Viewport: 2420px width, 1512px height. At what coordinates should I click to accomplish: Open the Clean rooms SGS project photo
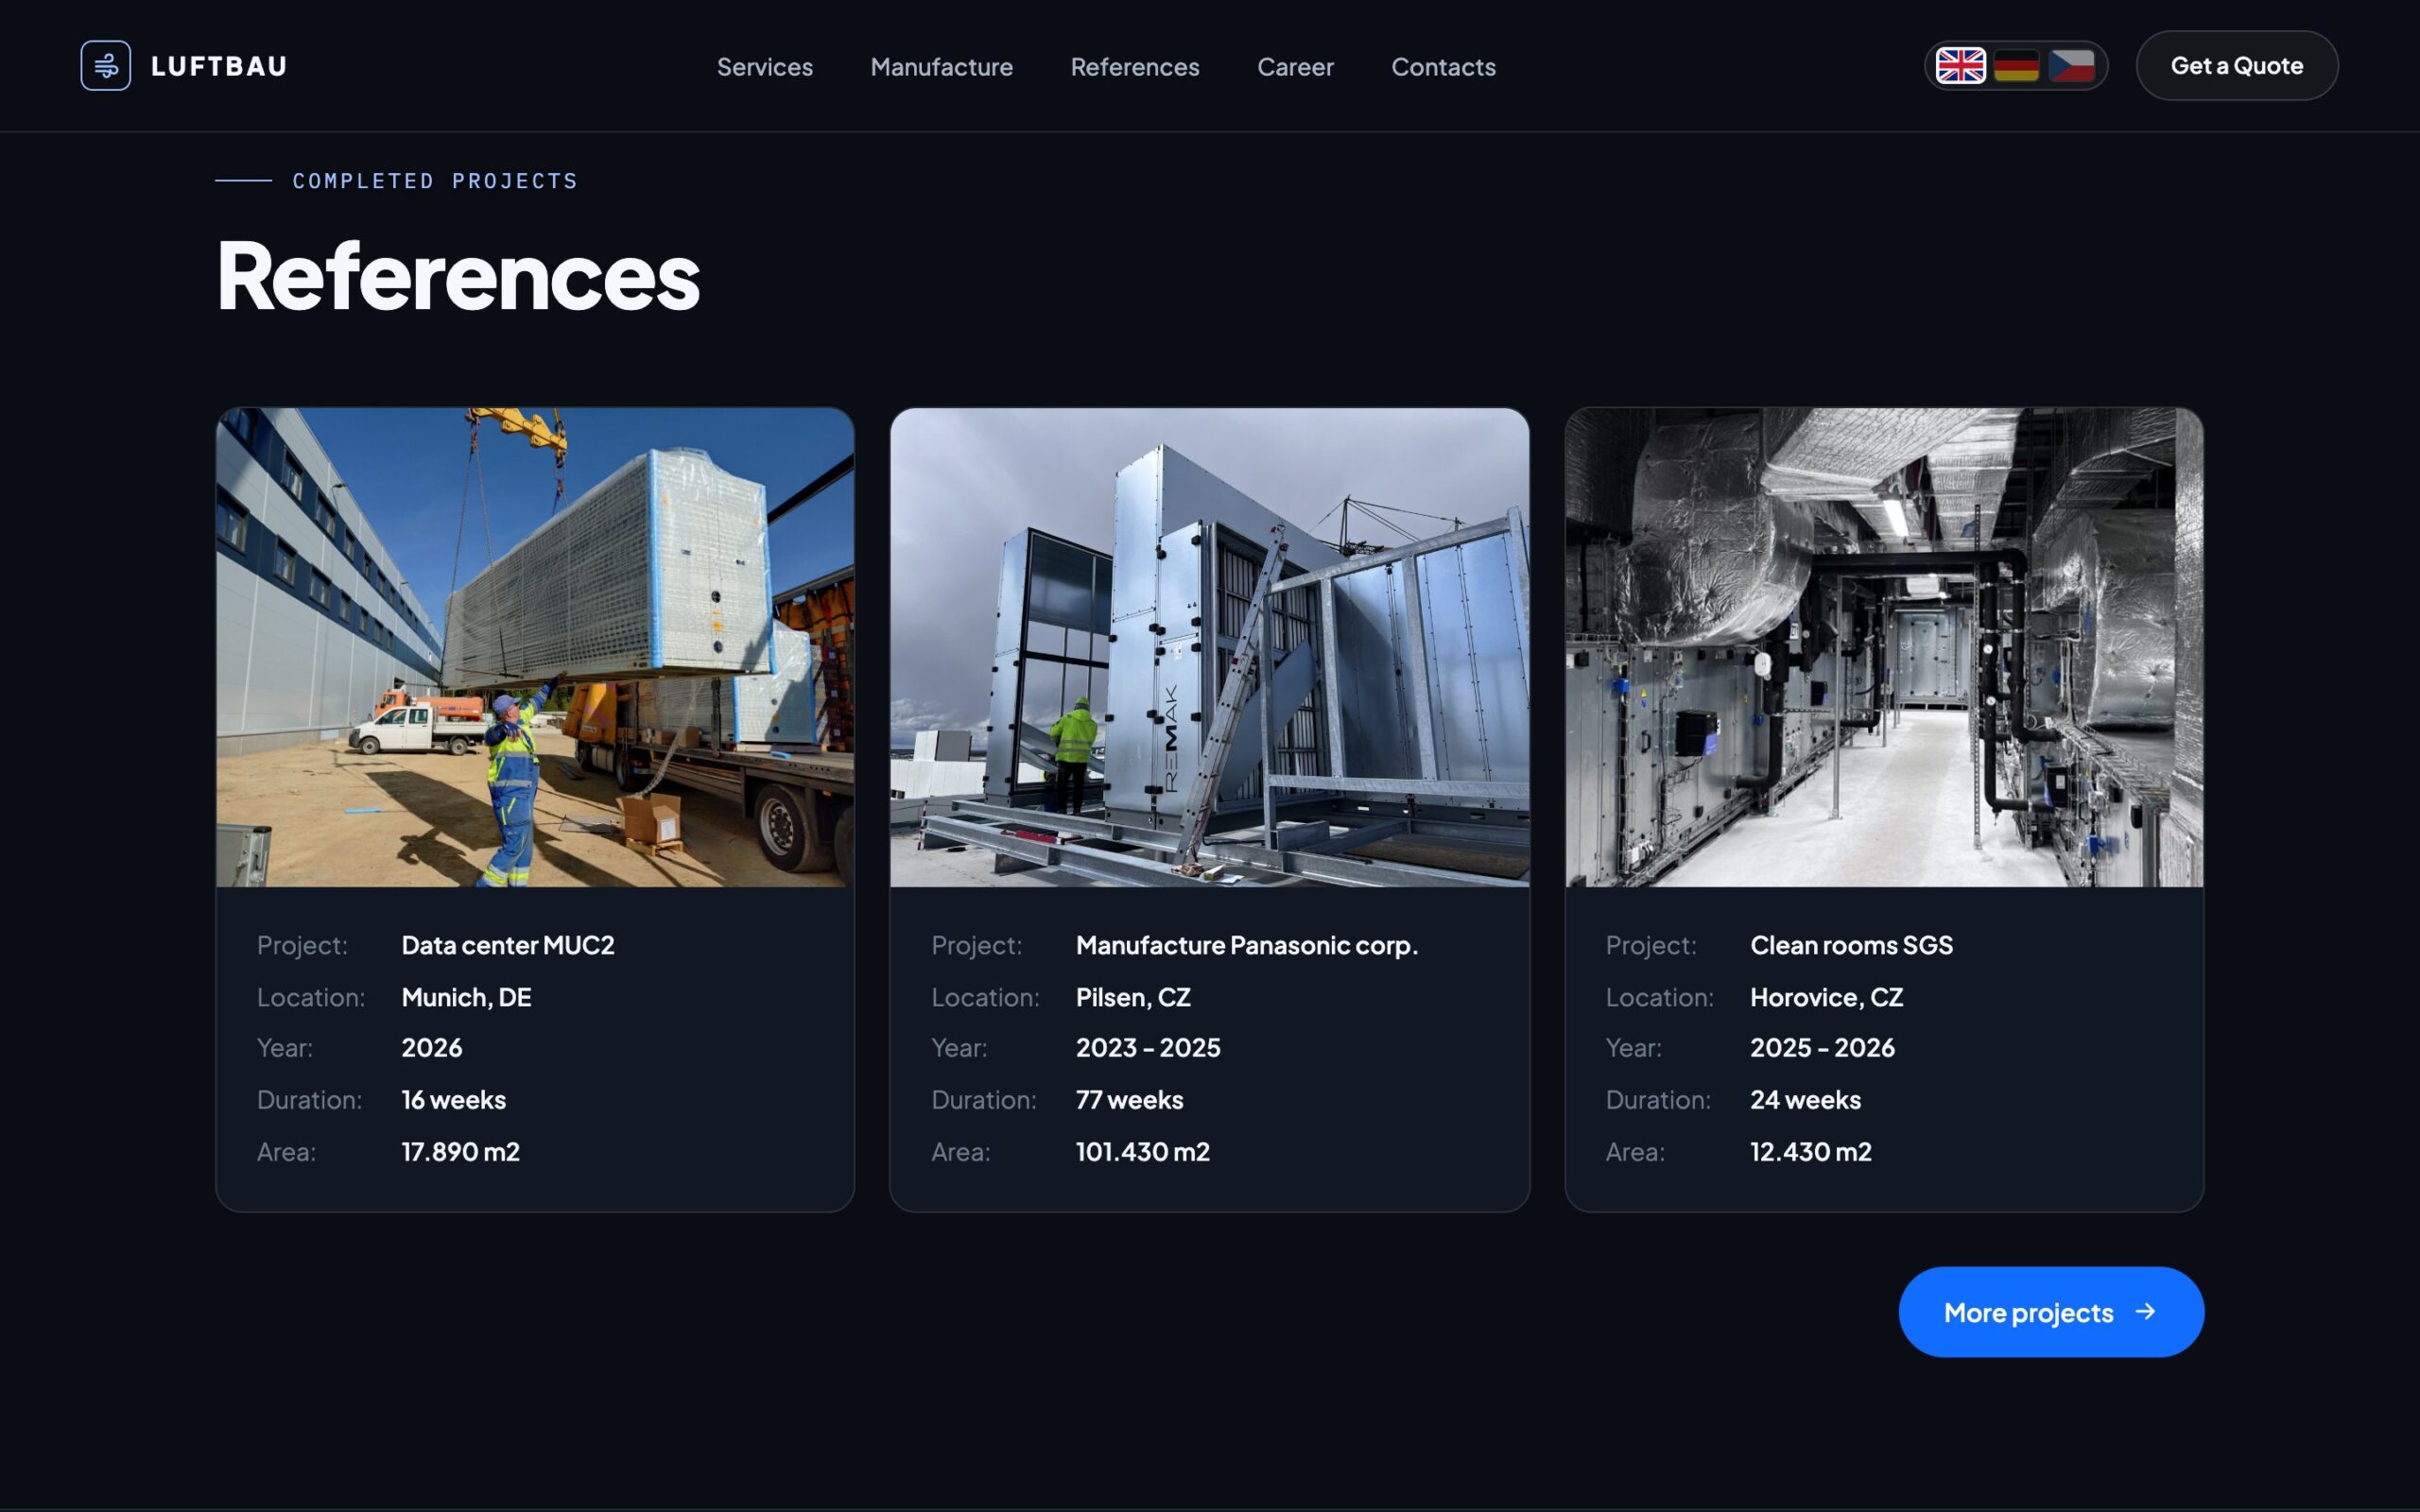click(x=1884, y=647)
